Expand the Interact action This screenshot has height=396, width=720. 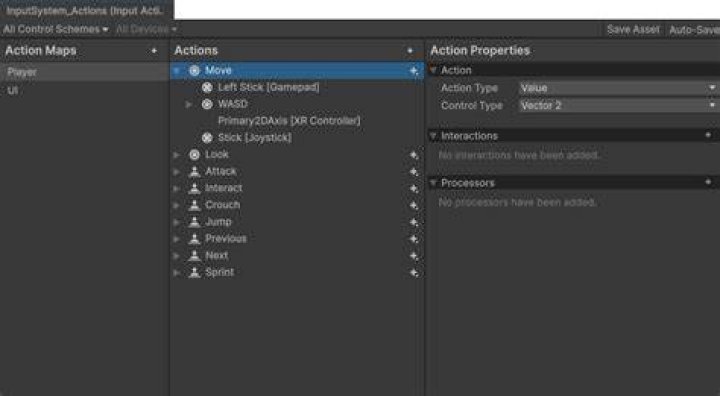click(176, 188)
